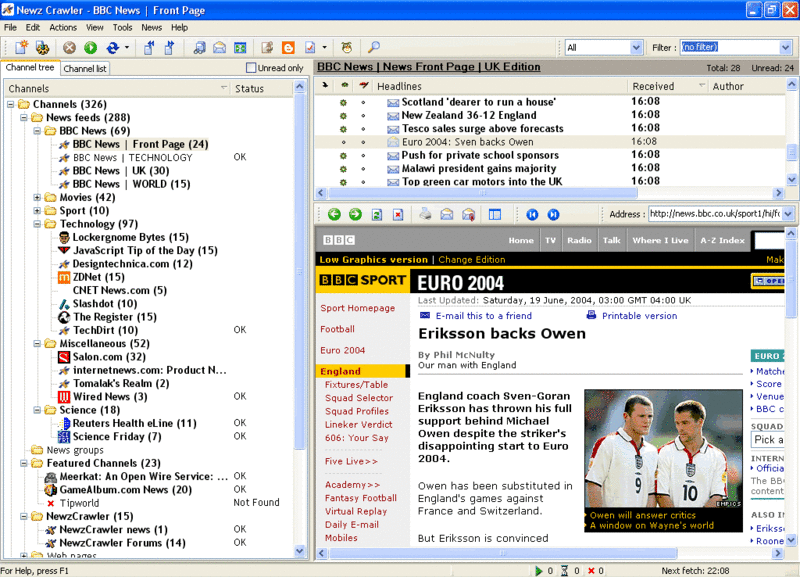Open the All view dropdown

click(x=636, y=47)
